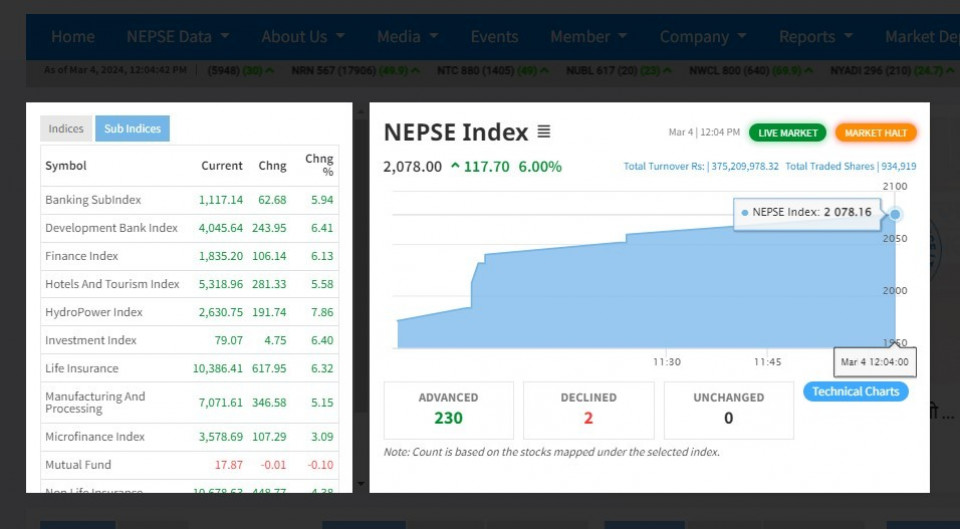
Task: Select the Sub Indices tab
Action: pos(132,129)
